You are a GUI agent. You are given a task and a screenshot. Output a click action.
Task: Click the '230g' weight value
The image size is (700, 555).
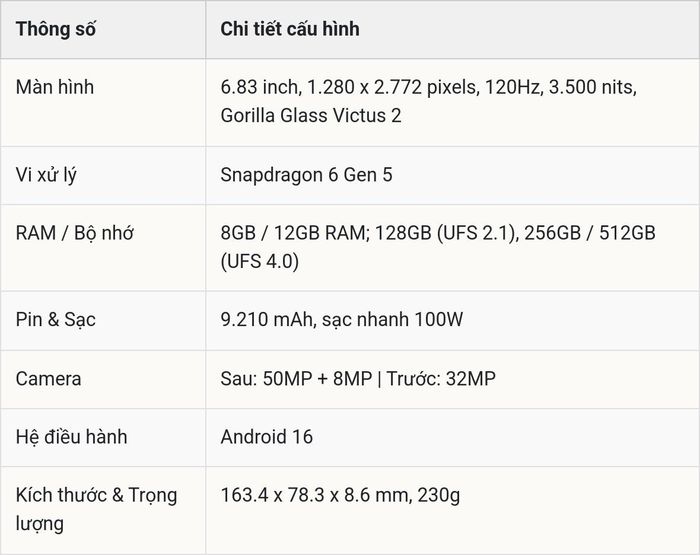pyautogui.click(x=439, y=495)
